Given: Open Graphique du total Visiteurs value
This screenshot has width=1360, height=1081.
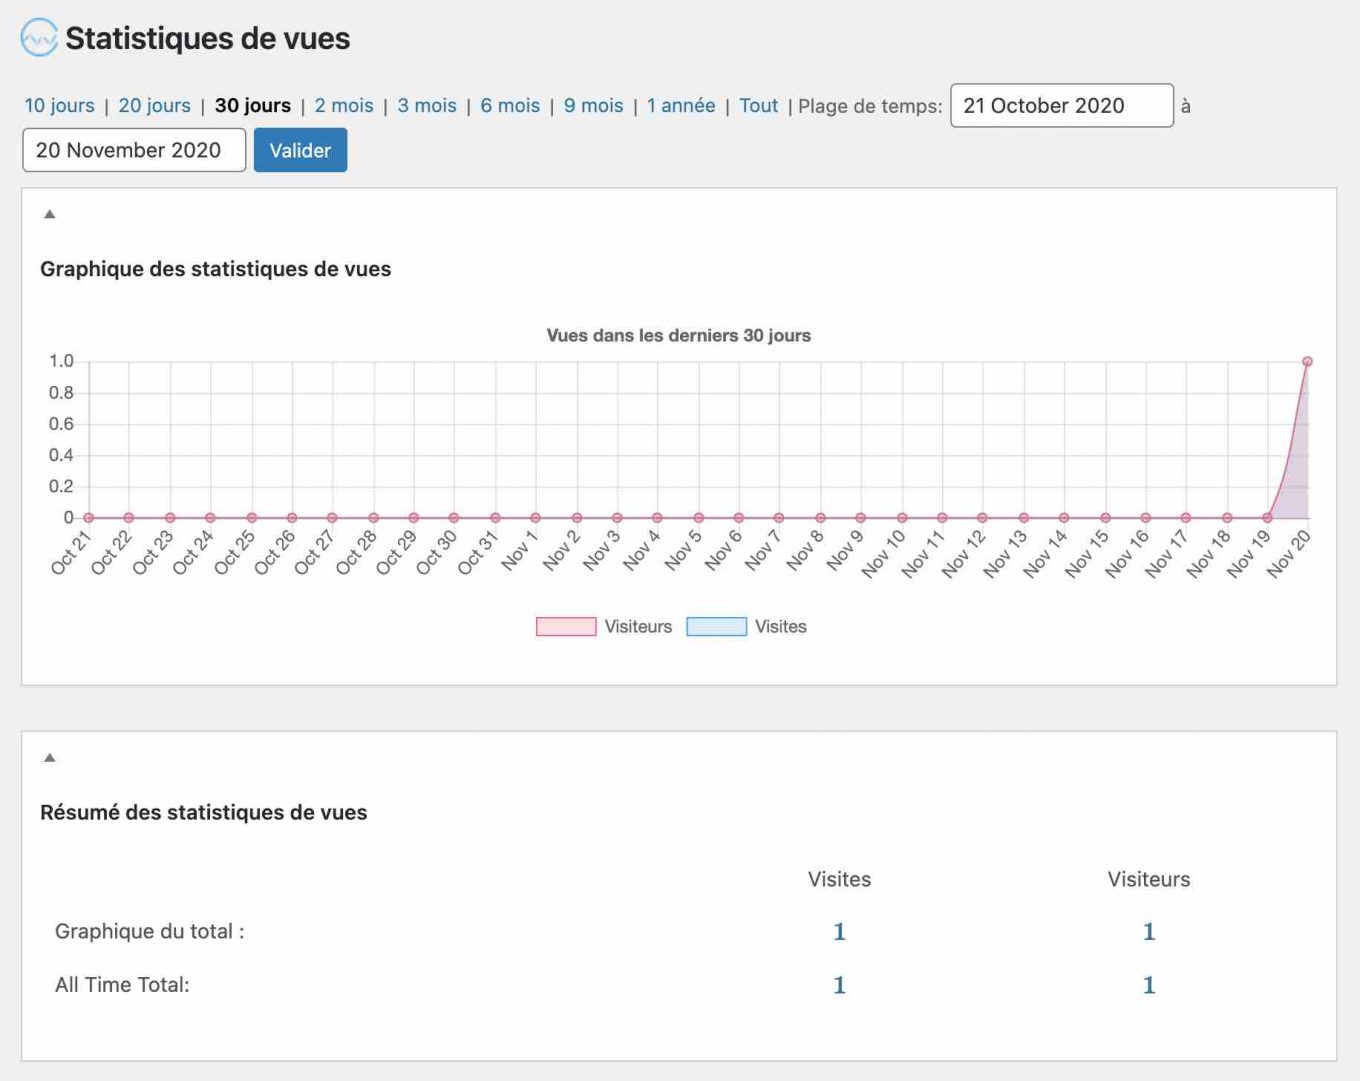Looking at the screenshot, I should click(1149, 932).
